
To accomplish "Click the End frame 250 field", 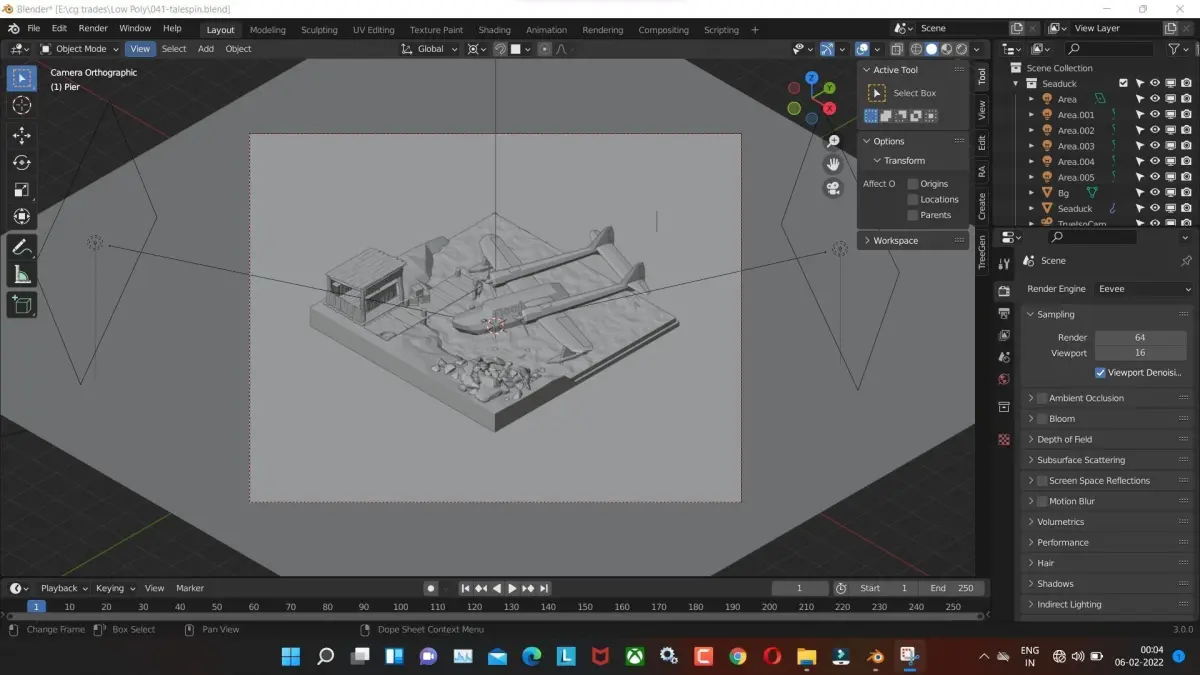I will pyautogui.click(x=952, y=588).
